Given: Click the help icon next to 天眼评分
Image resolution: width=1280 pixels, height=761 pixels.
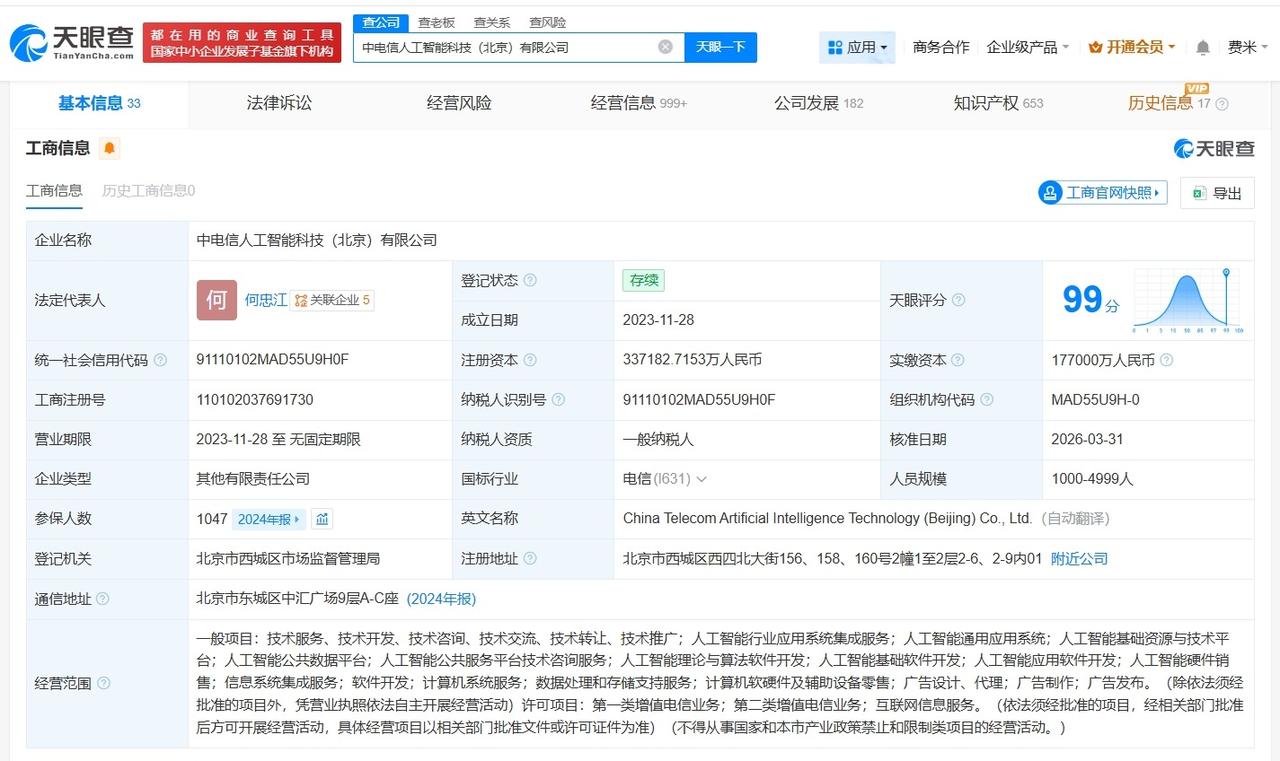Looking at the screenshot, I should pyautogui.click(x=958, y=300).
